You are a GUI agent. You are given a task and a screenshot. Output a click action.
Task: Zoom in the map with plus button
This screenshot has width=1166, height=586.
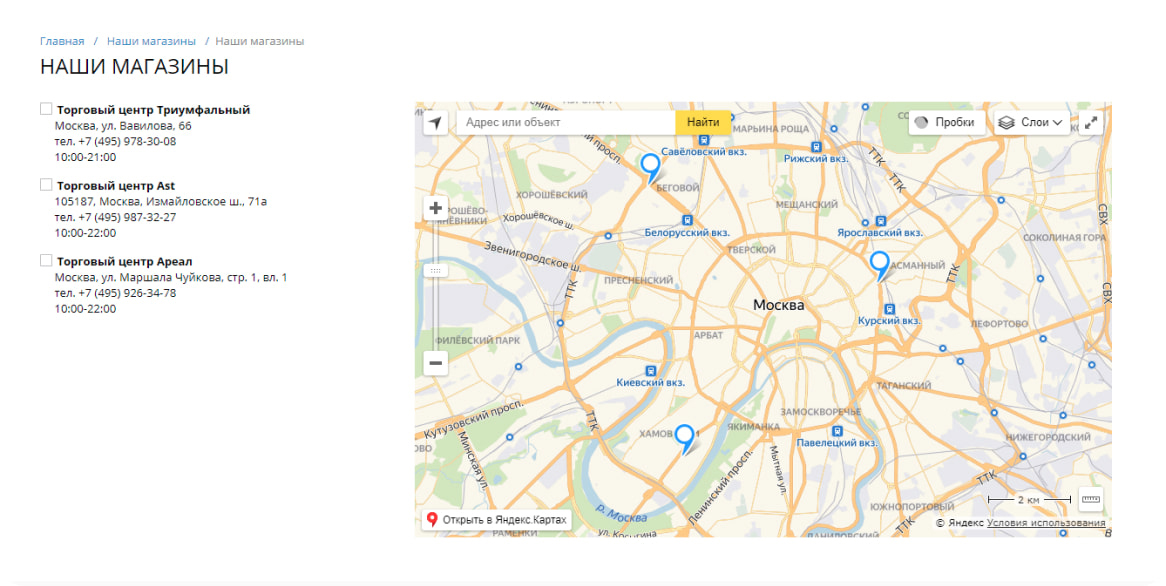point(435,209)
